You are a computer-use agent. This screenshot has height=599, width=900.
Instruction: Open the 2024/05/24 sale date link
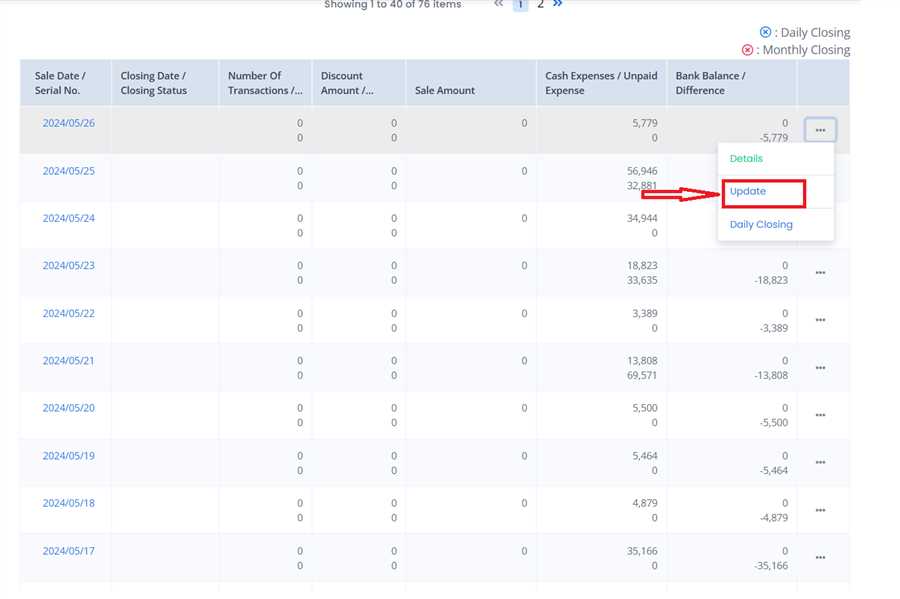[68, 218]
